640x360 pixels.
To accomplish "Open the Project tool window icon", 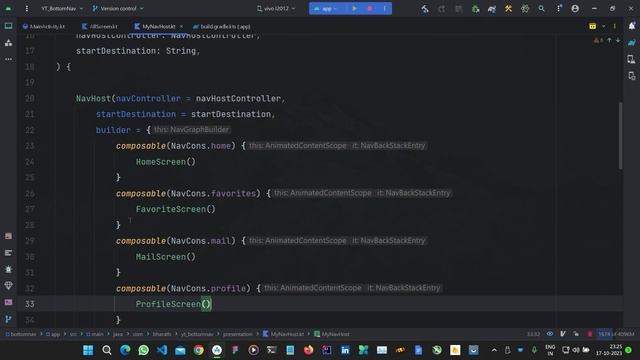I will (x=8, y=26).
